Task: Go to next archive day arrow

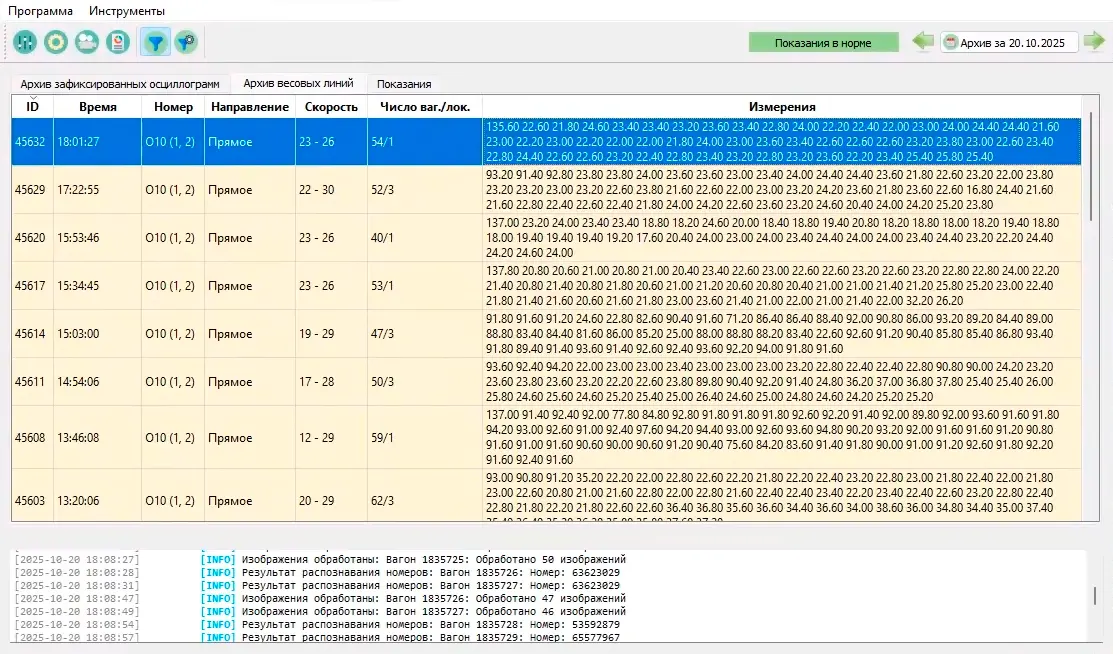Action: pyautogui.click(x=1095, y=42)
